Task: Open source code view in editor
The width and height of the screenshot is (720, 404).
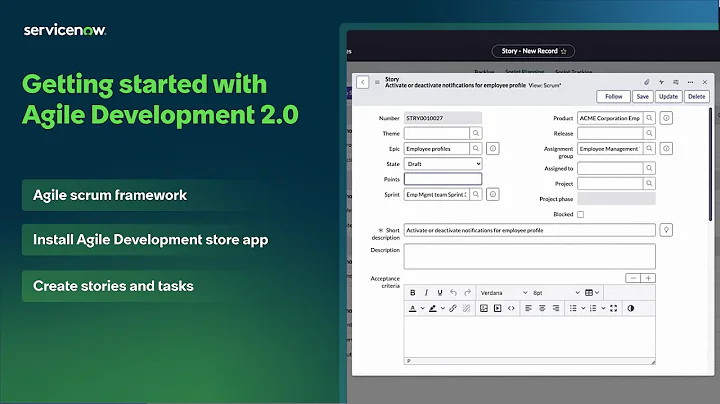Action: click(x=511, y=308)
